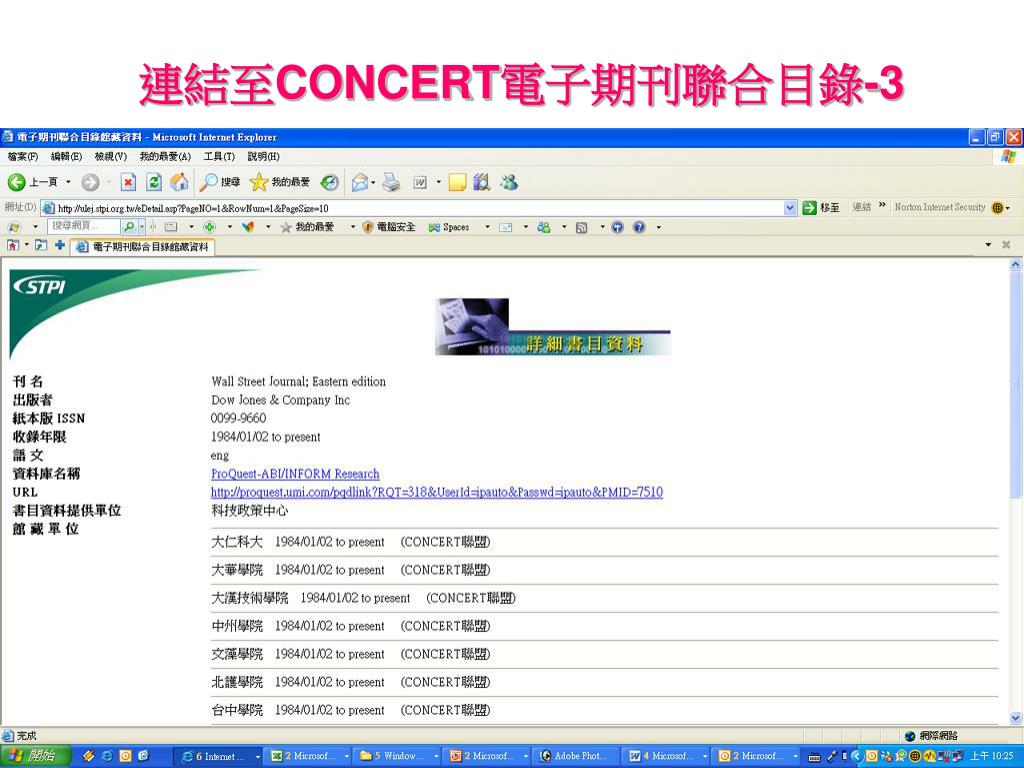Select the 大仁科大 holdings row
Screen dimensions: 1024x768
[605, 542]
